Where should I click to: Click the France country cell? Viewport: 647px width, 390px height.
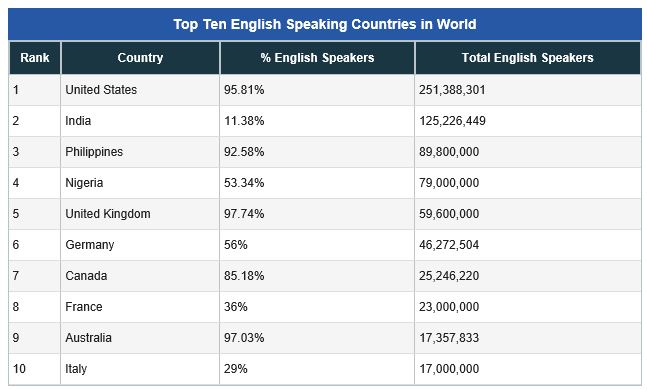(140, 307)
